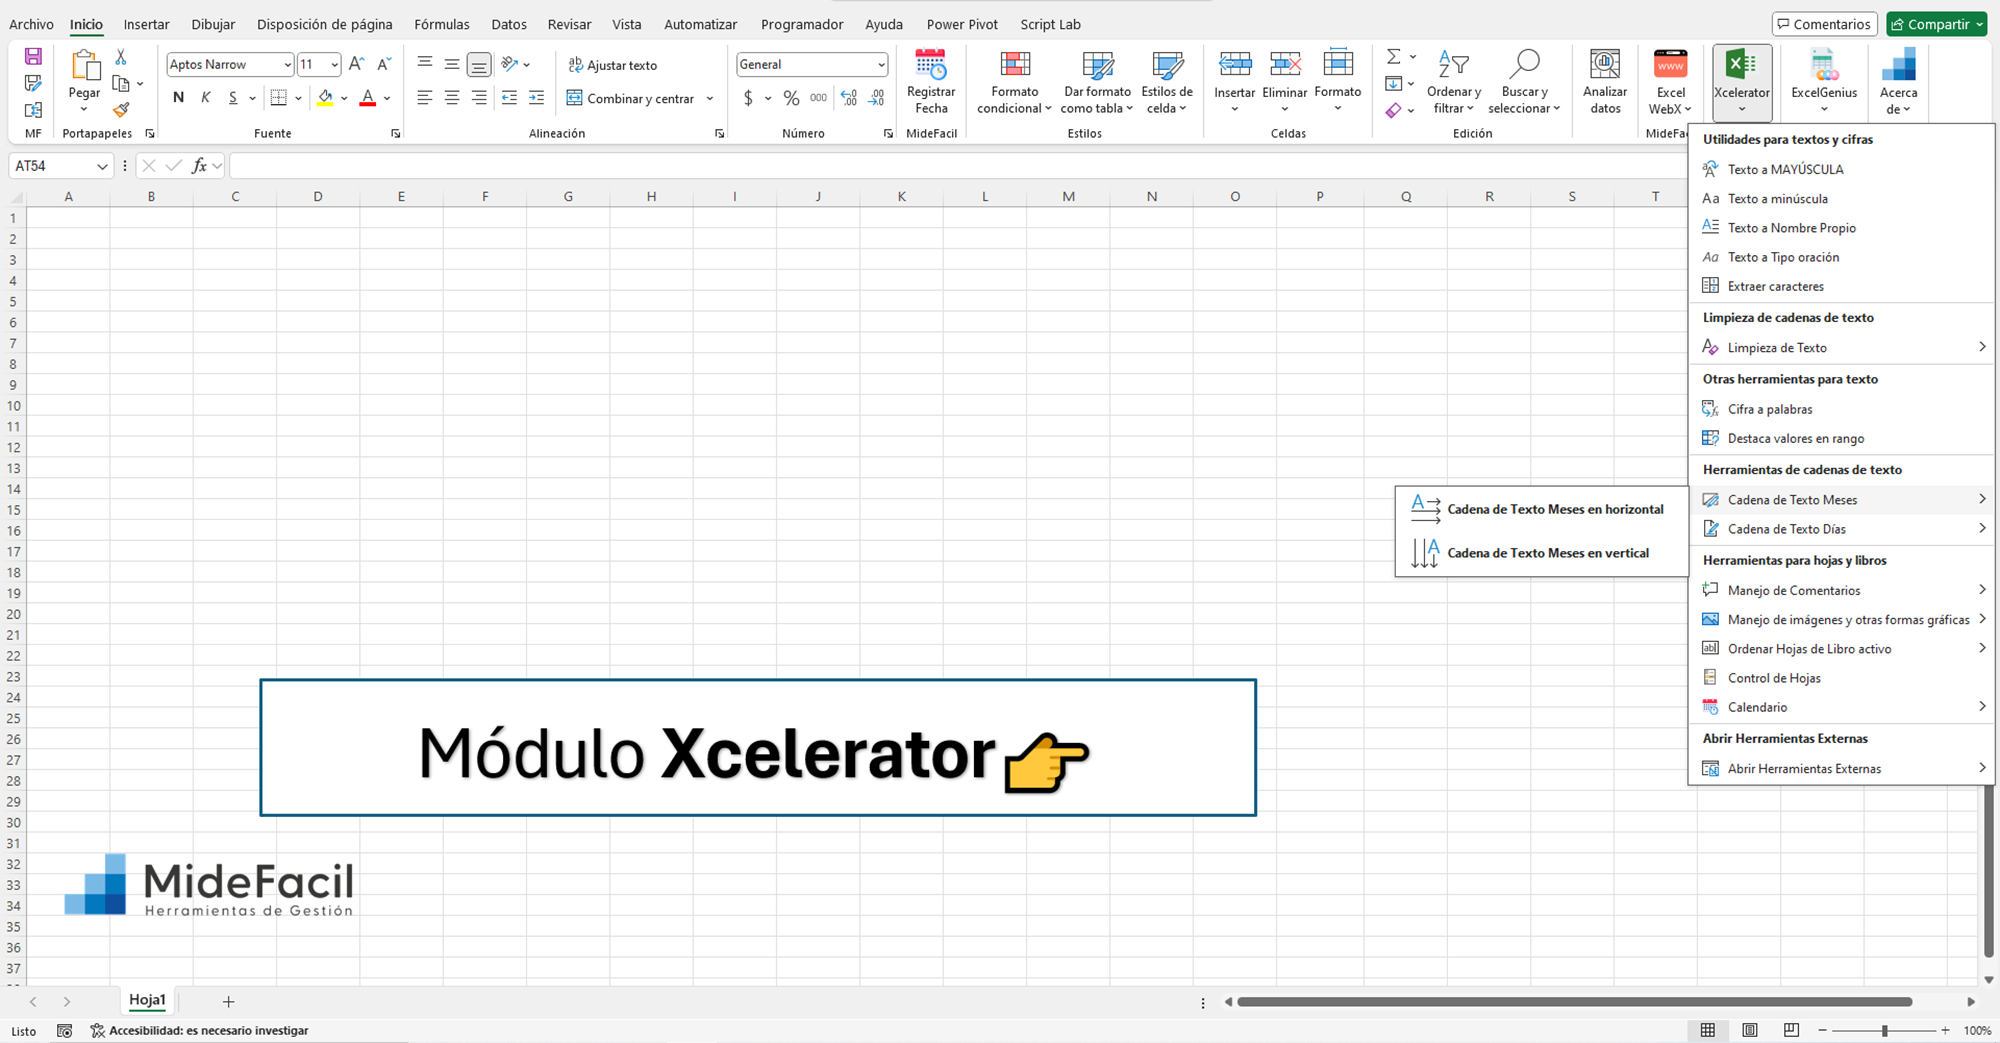2000x1043 pixels.
Task: Open the Analizar datos tool
Action: click(1605, 82)
